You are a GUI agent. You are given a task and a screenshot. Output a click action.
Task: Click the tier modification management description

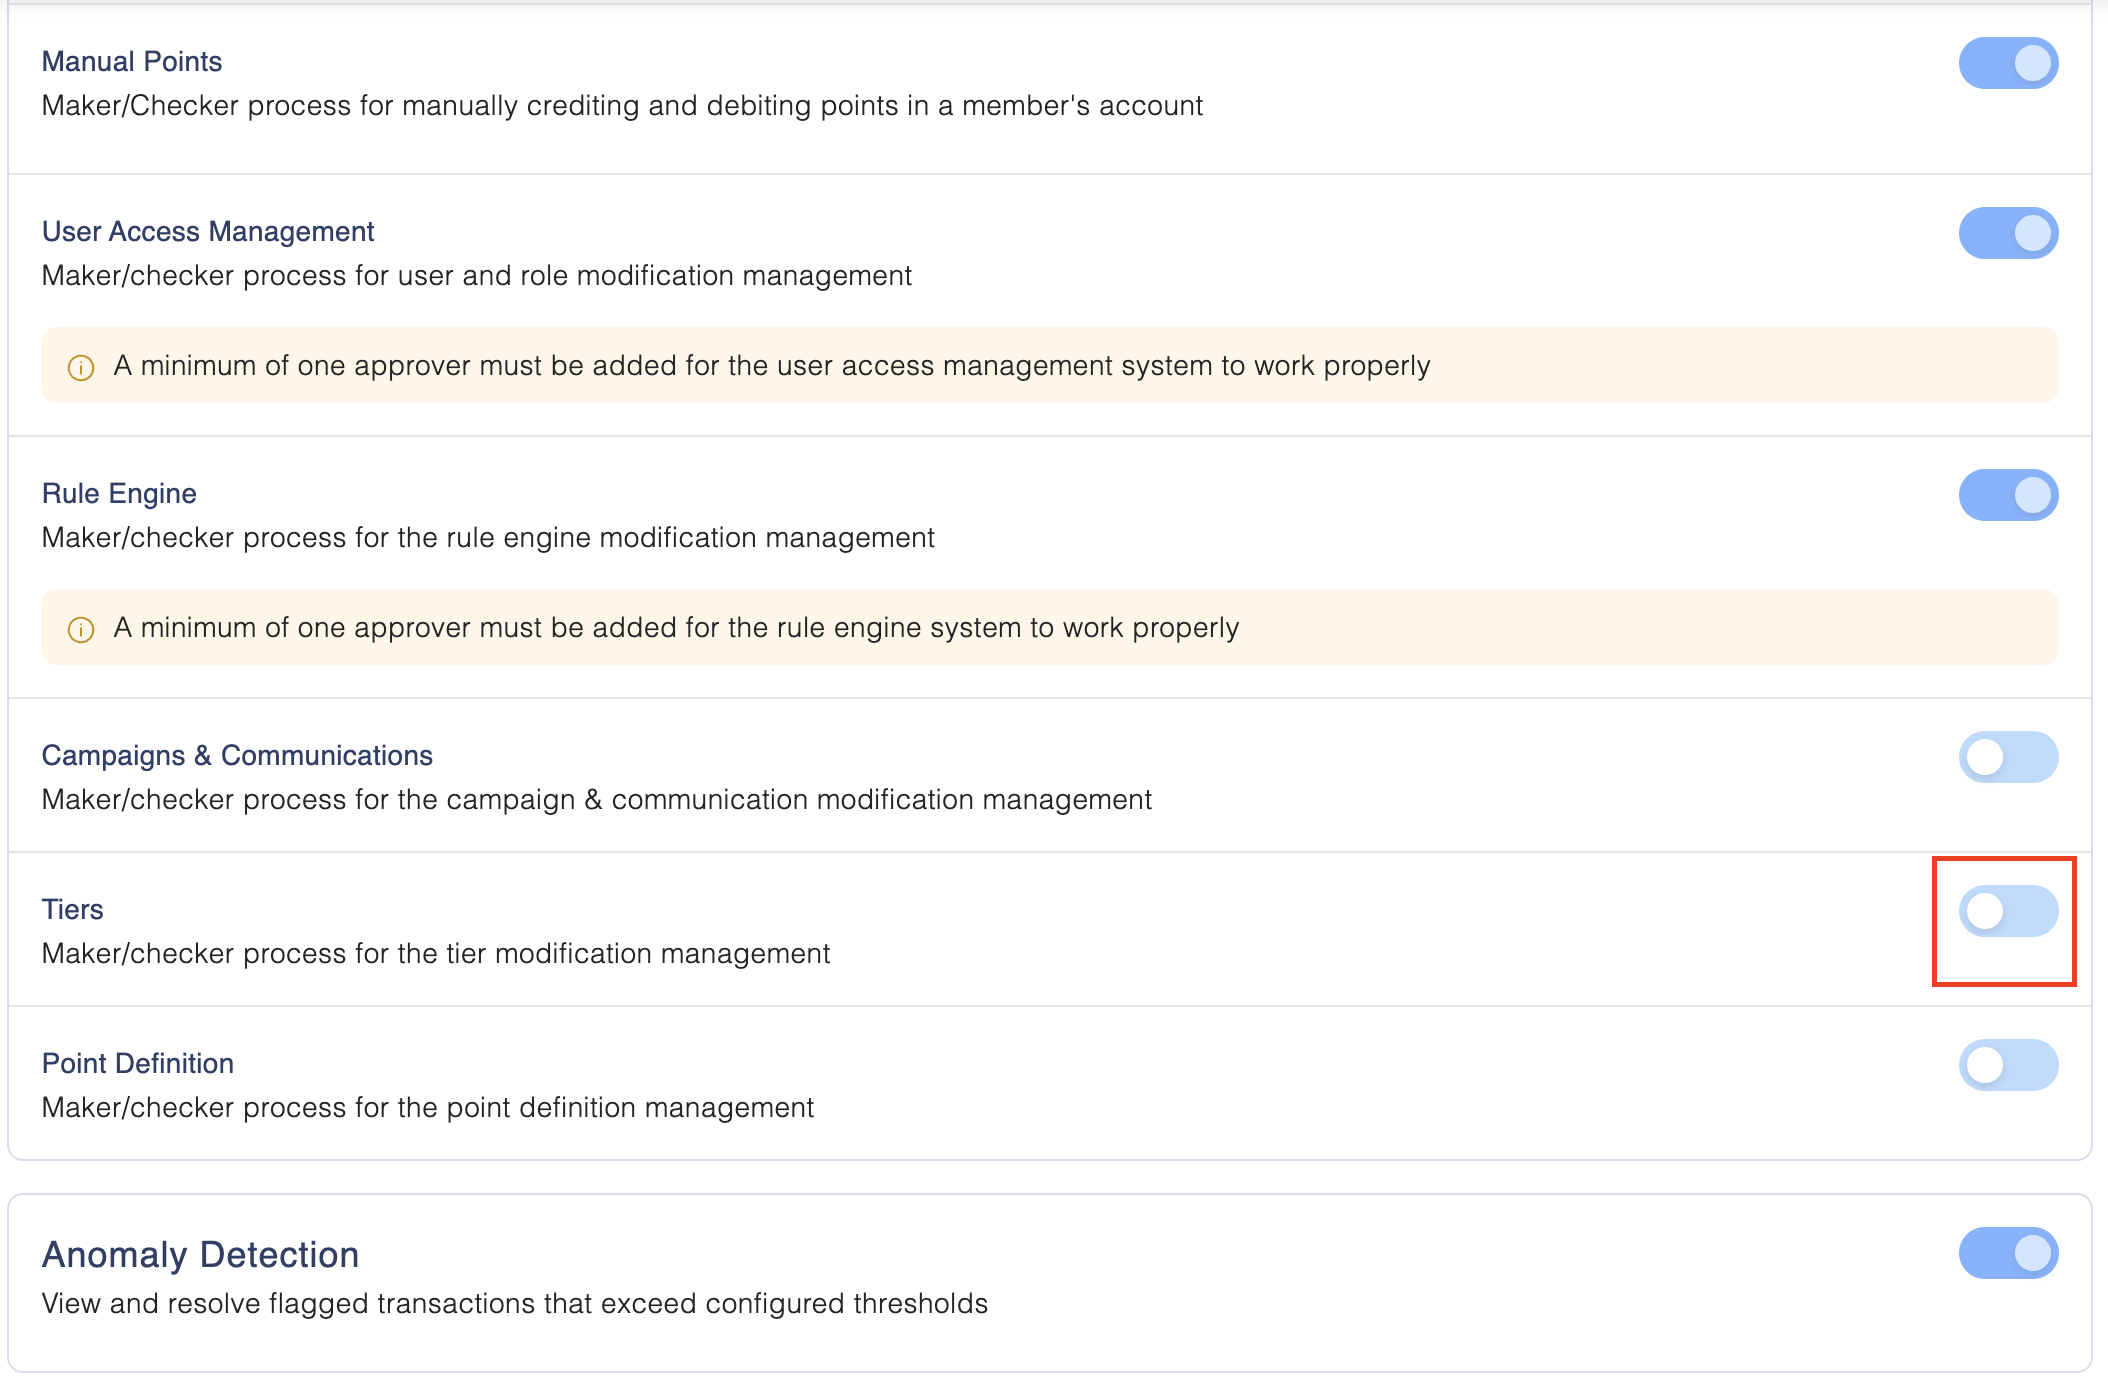pos(435,953)
